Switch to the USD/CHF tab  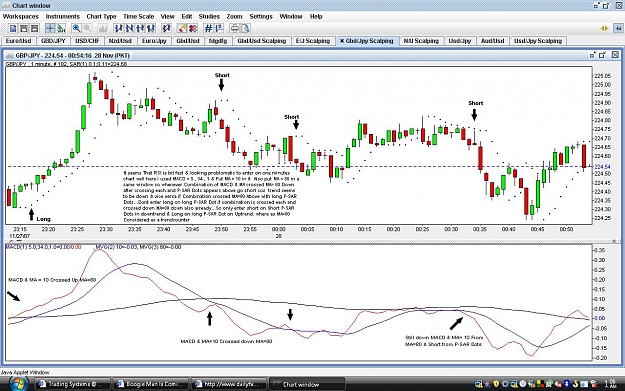[87, 41]
